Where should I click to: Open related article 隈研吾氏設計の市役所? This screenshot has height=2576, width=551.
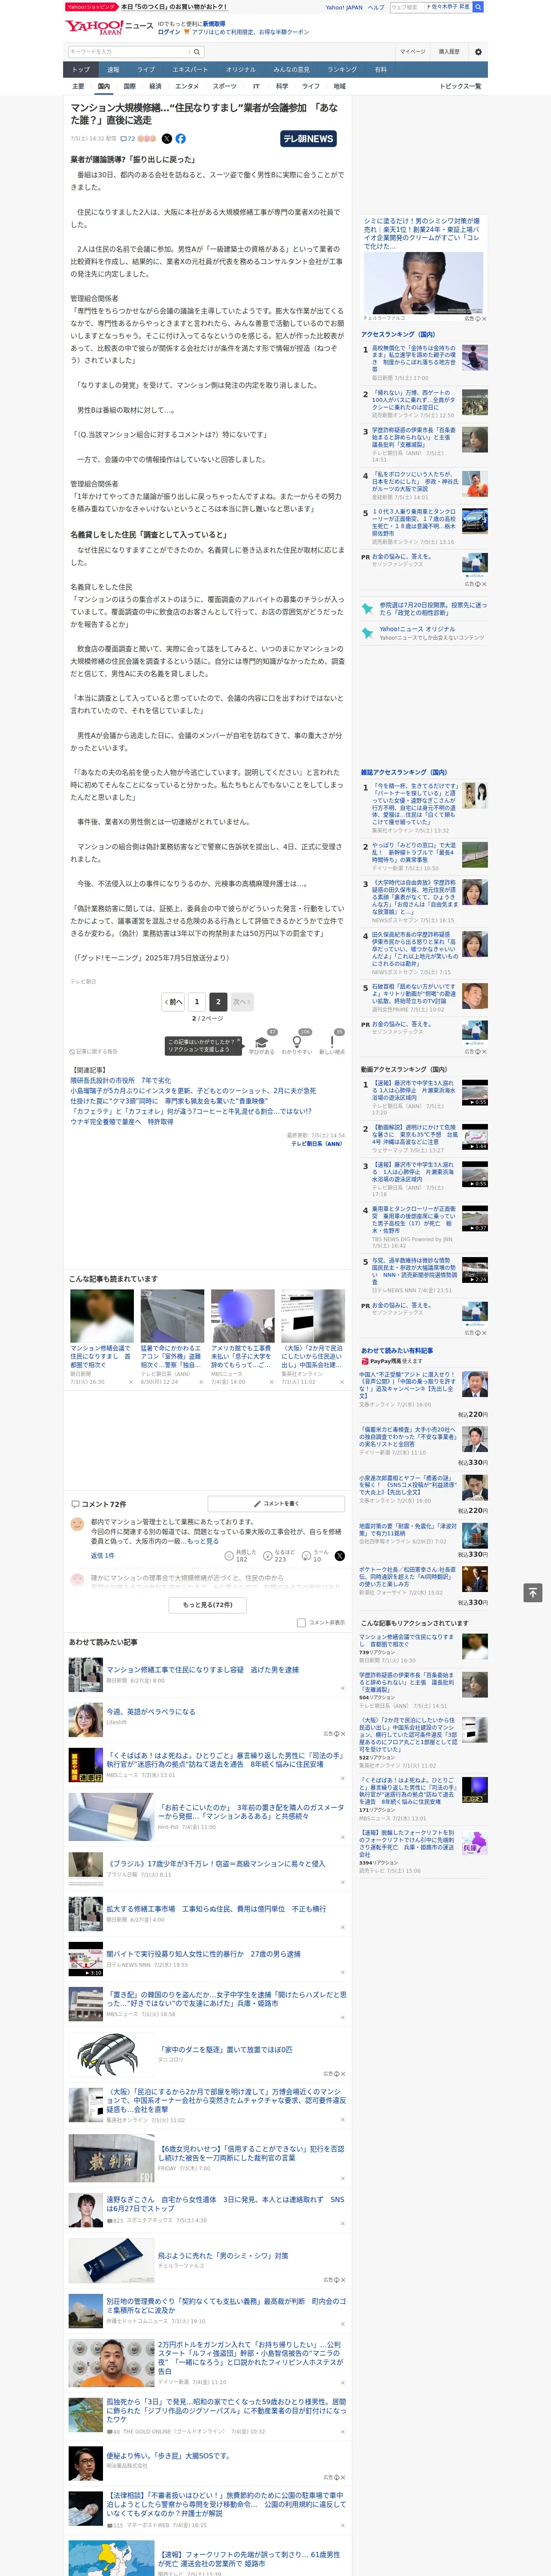120,1081
